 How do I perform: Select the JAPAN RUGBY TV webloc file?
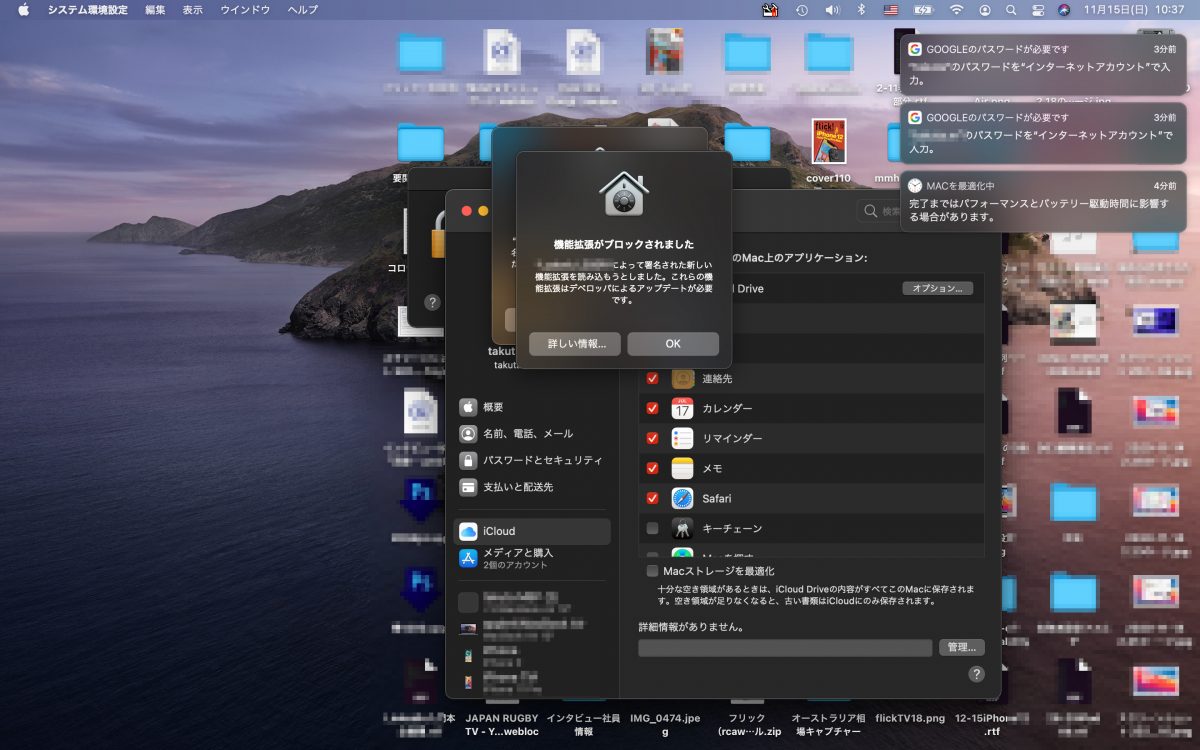tap(502, 725)
